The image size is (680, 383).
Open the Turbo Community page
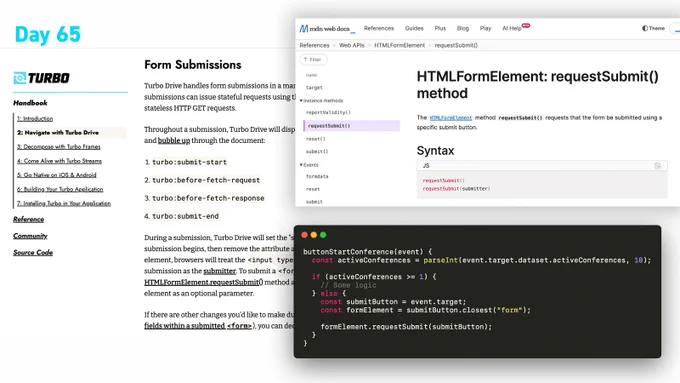click(30, 236)
